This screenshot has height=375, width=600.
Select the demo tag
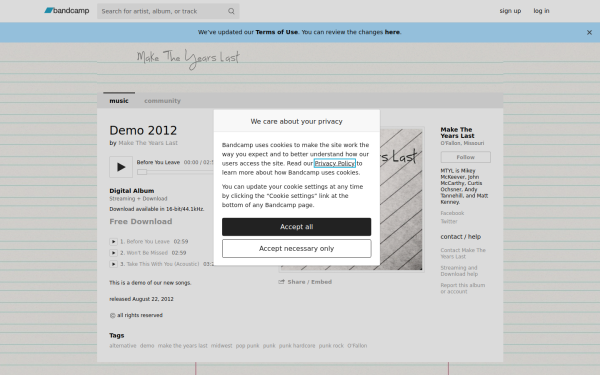(147, 346)
